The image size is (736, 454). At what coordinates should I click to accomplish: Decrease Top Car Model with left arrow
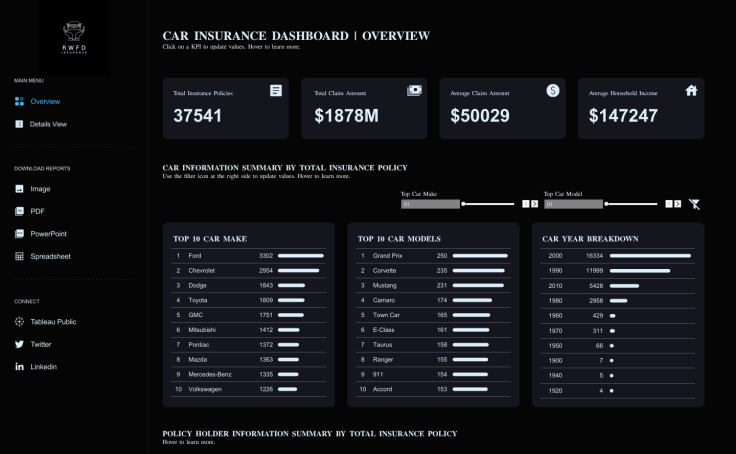click(669, 204)
